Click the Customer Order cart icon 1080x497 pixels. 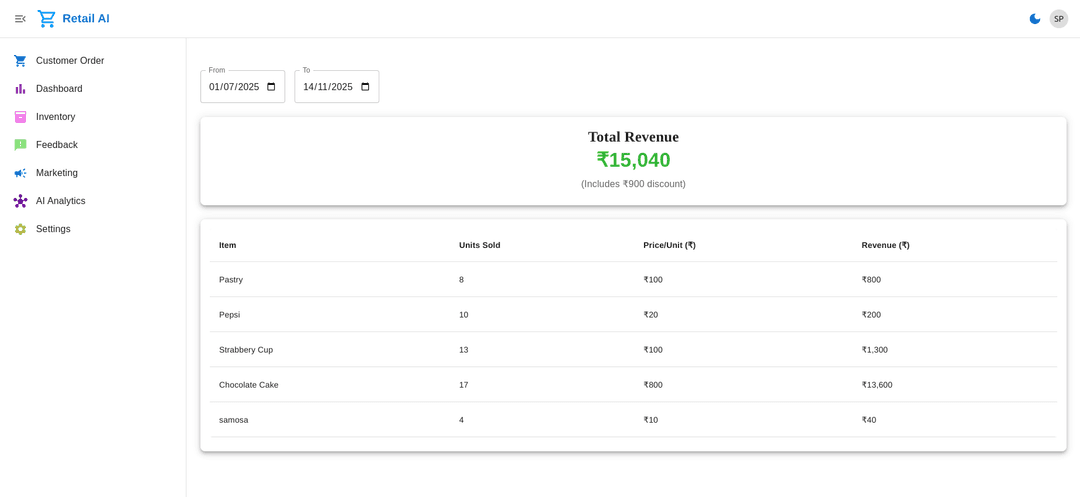click(x=20, y=61)
